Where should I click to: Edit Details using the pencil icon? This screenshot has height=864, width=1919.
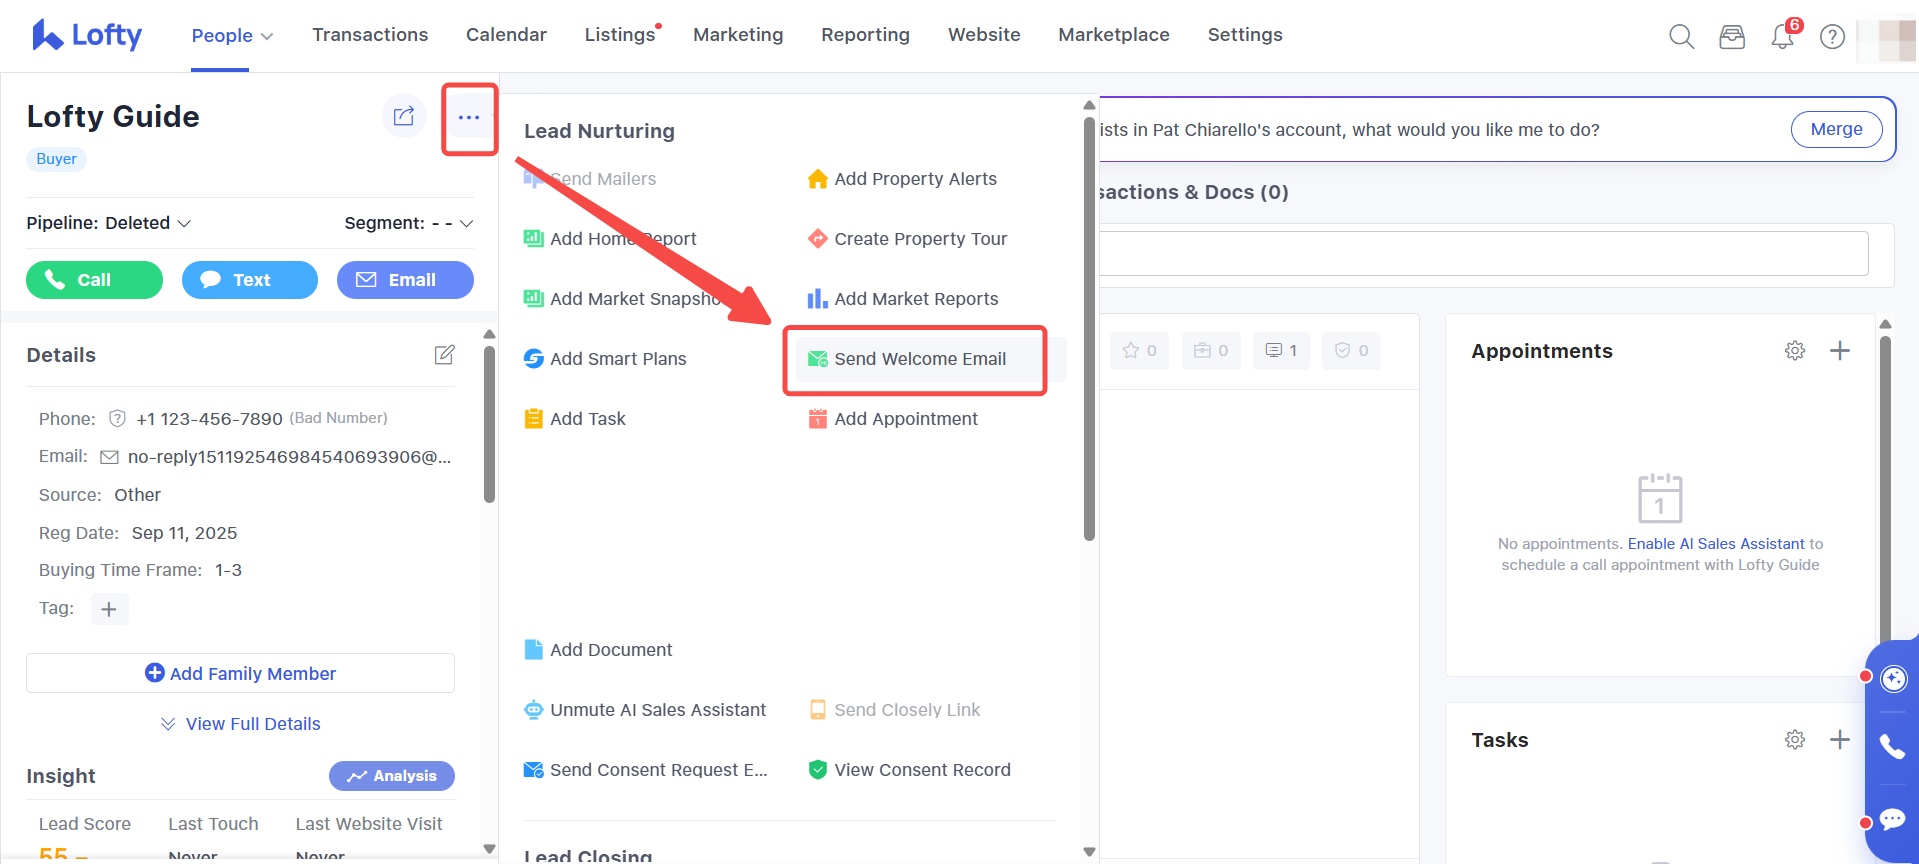pyautogui.click(x=444, y=355)
